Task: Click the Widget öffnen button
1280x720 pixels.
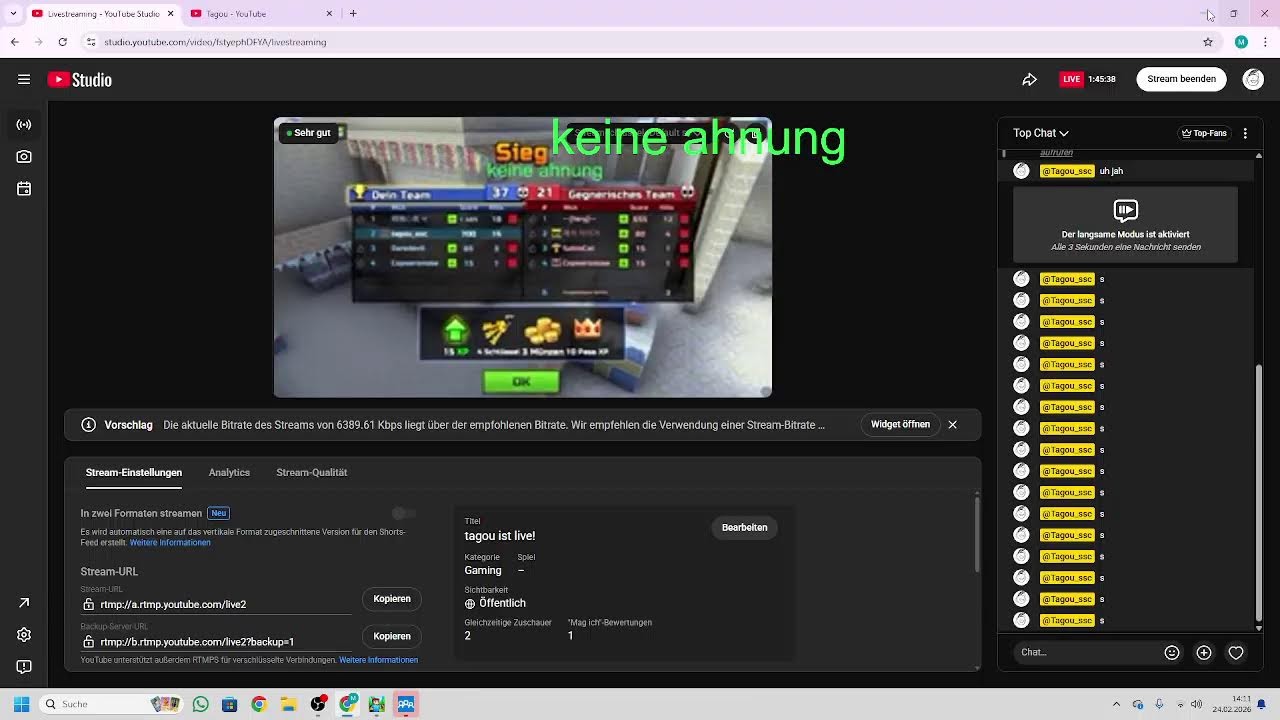Action: [900, 424]
